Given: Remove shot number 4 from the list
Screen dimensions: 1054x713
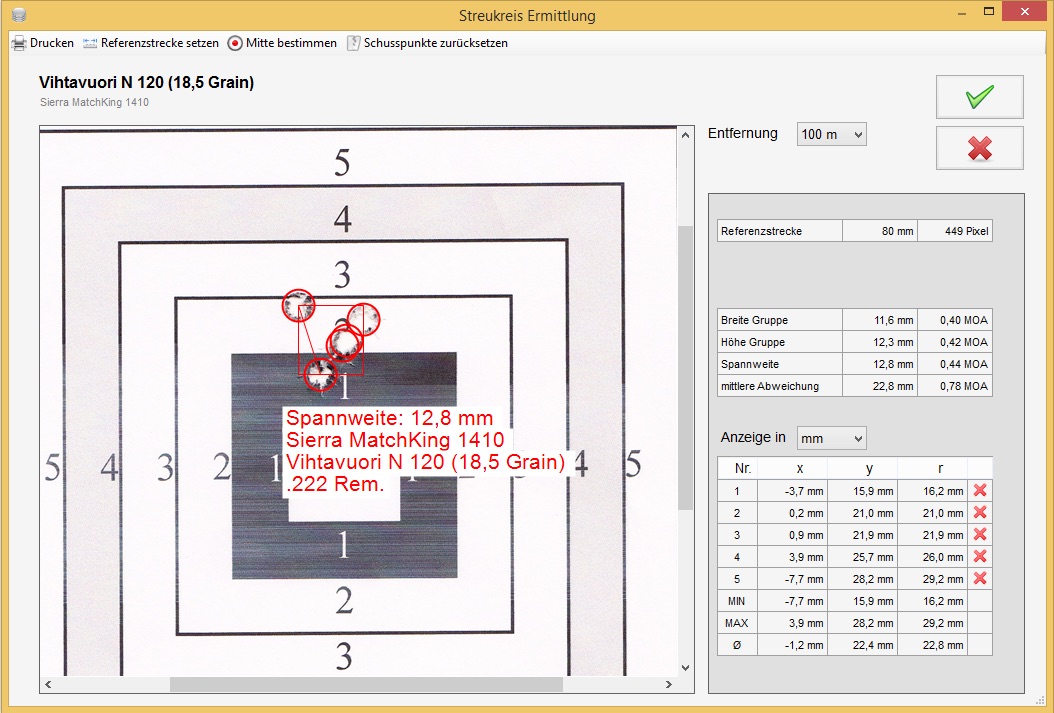Looking at the screenshot, I should coord(980,556).
